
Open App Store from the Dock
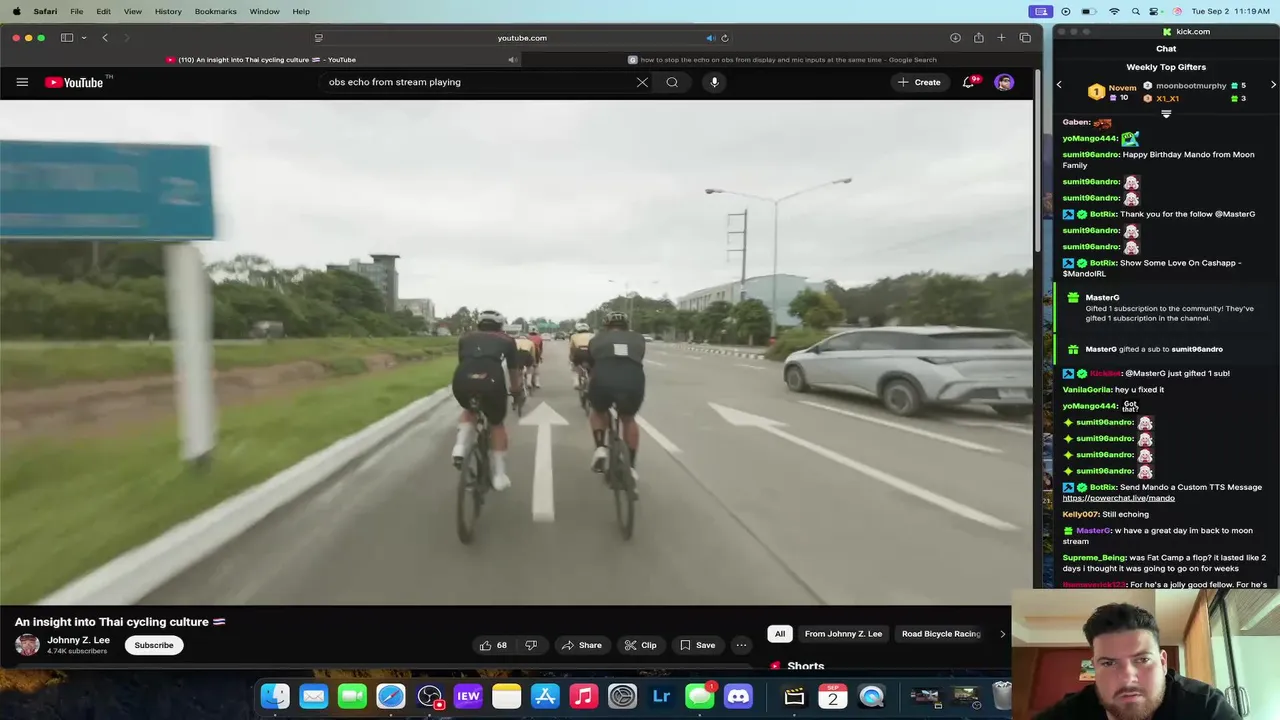point(545,696)
